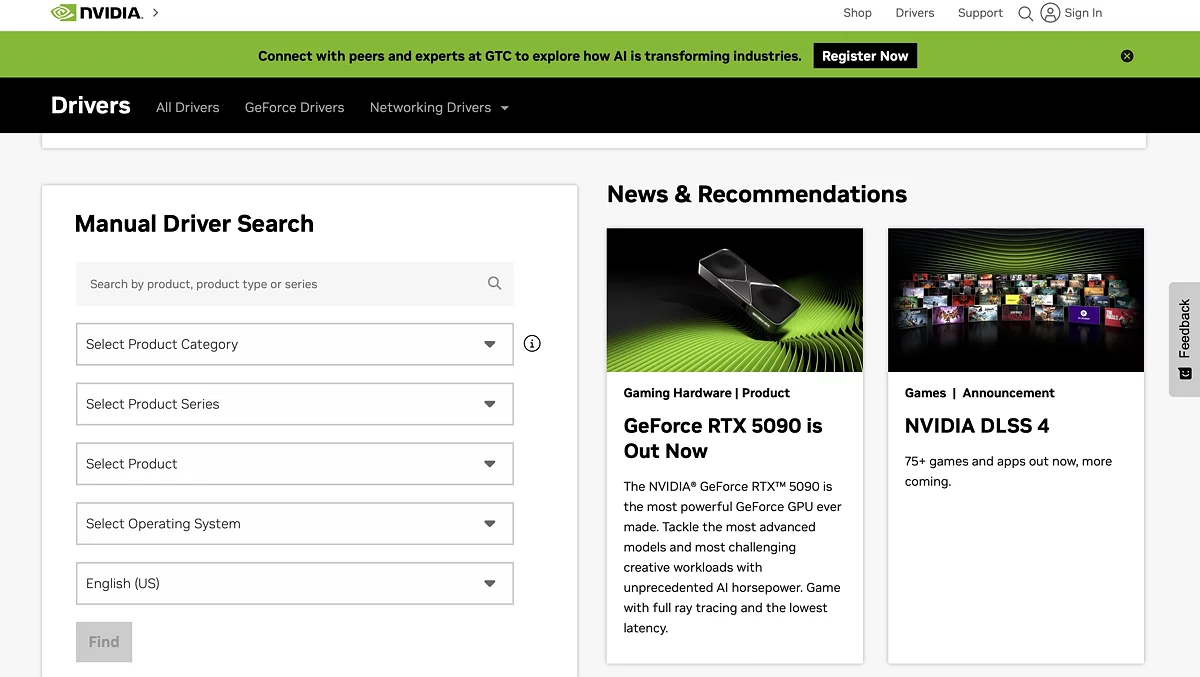Click the 75+ games and apps description text

1008,471
